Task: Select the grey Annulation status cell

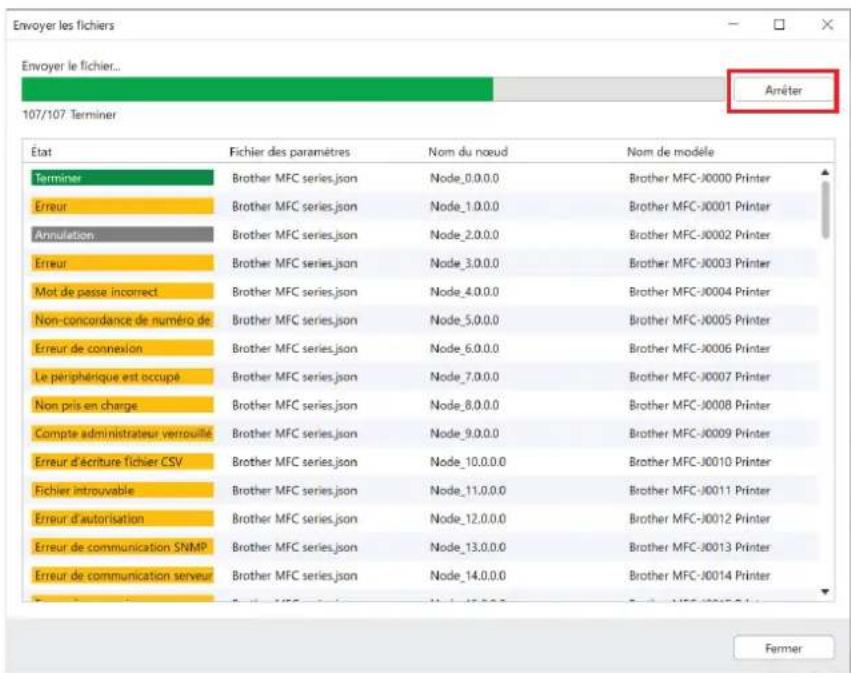Action: pos(122,235)
